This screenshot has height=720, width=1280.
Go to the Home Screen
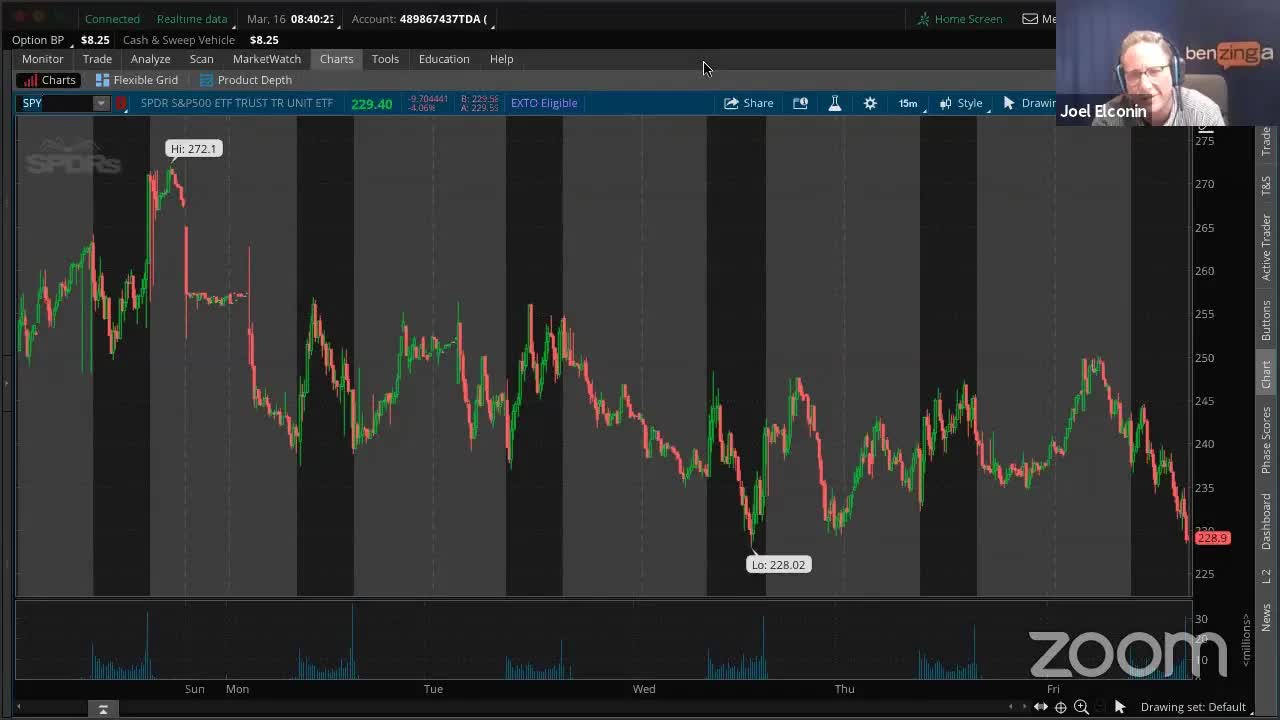959,19
